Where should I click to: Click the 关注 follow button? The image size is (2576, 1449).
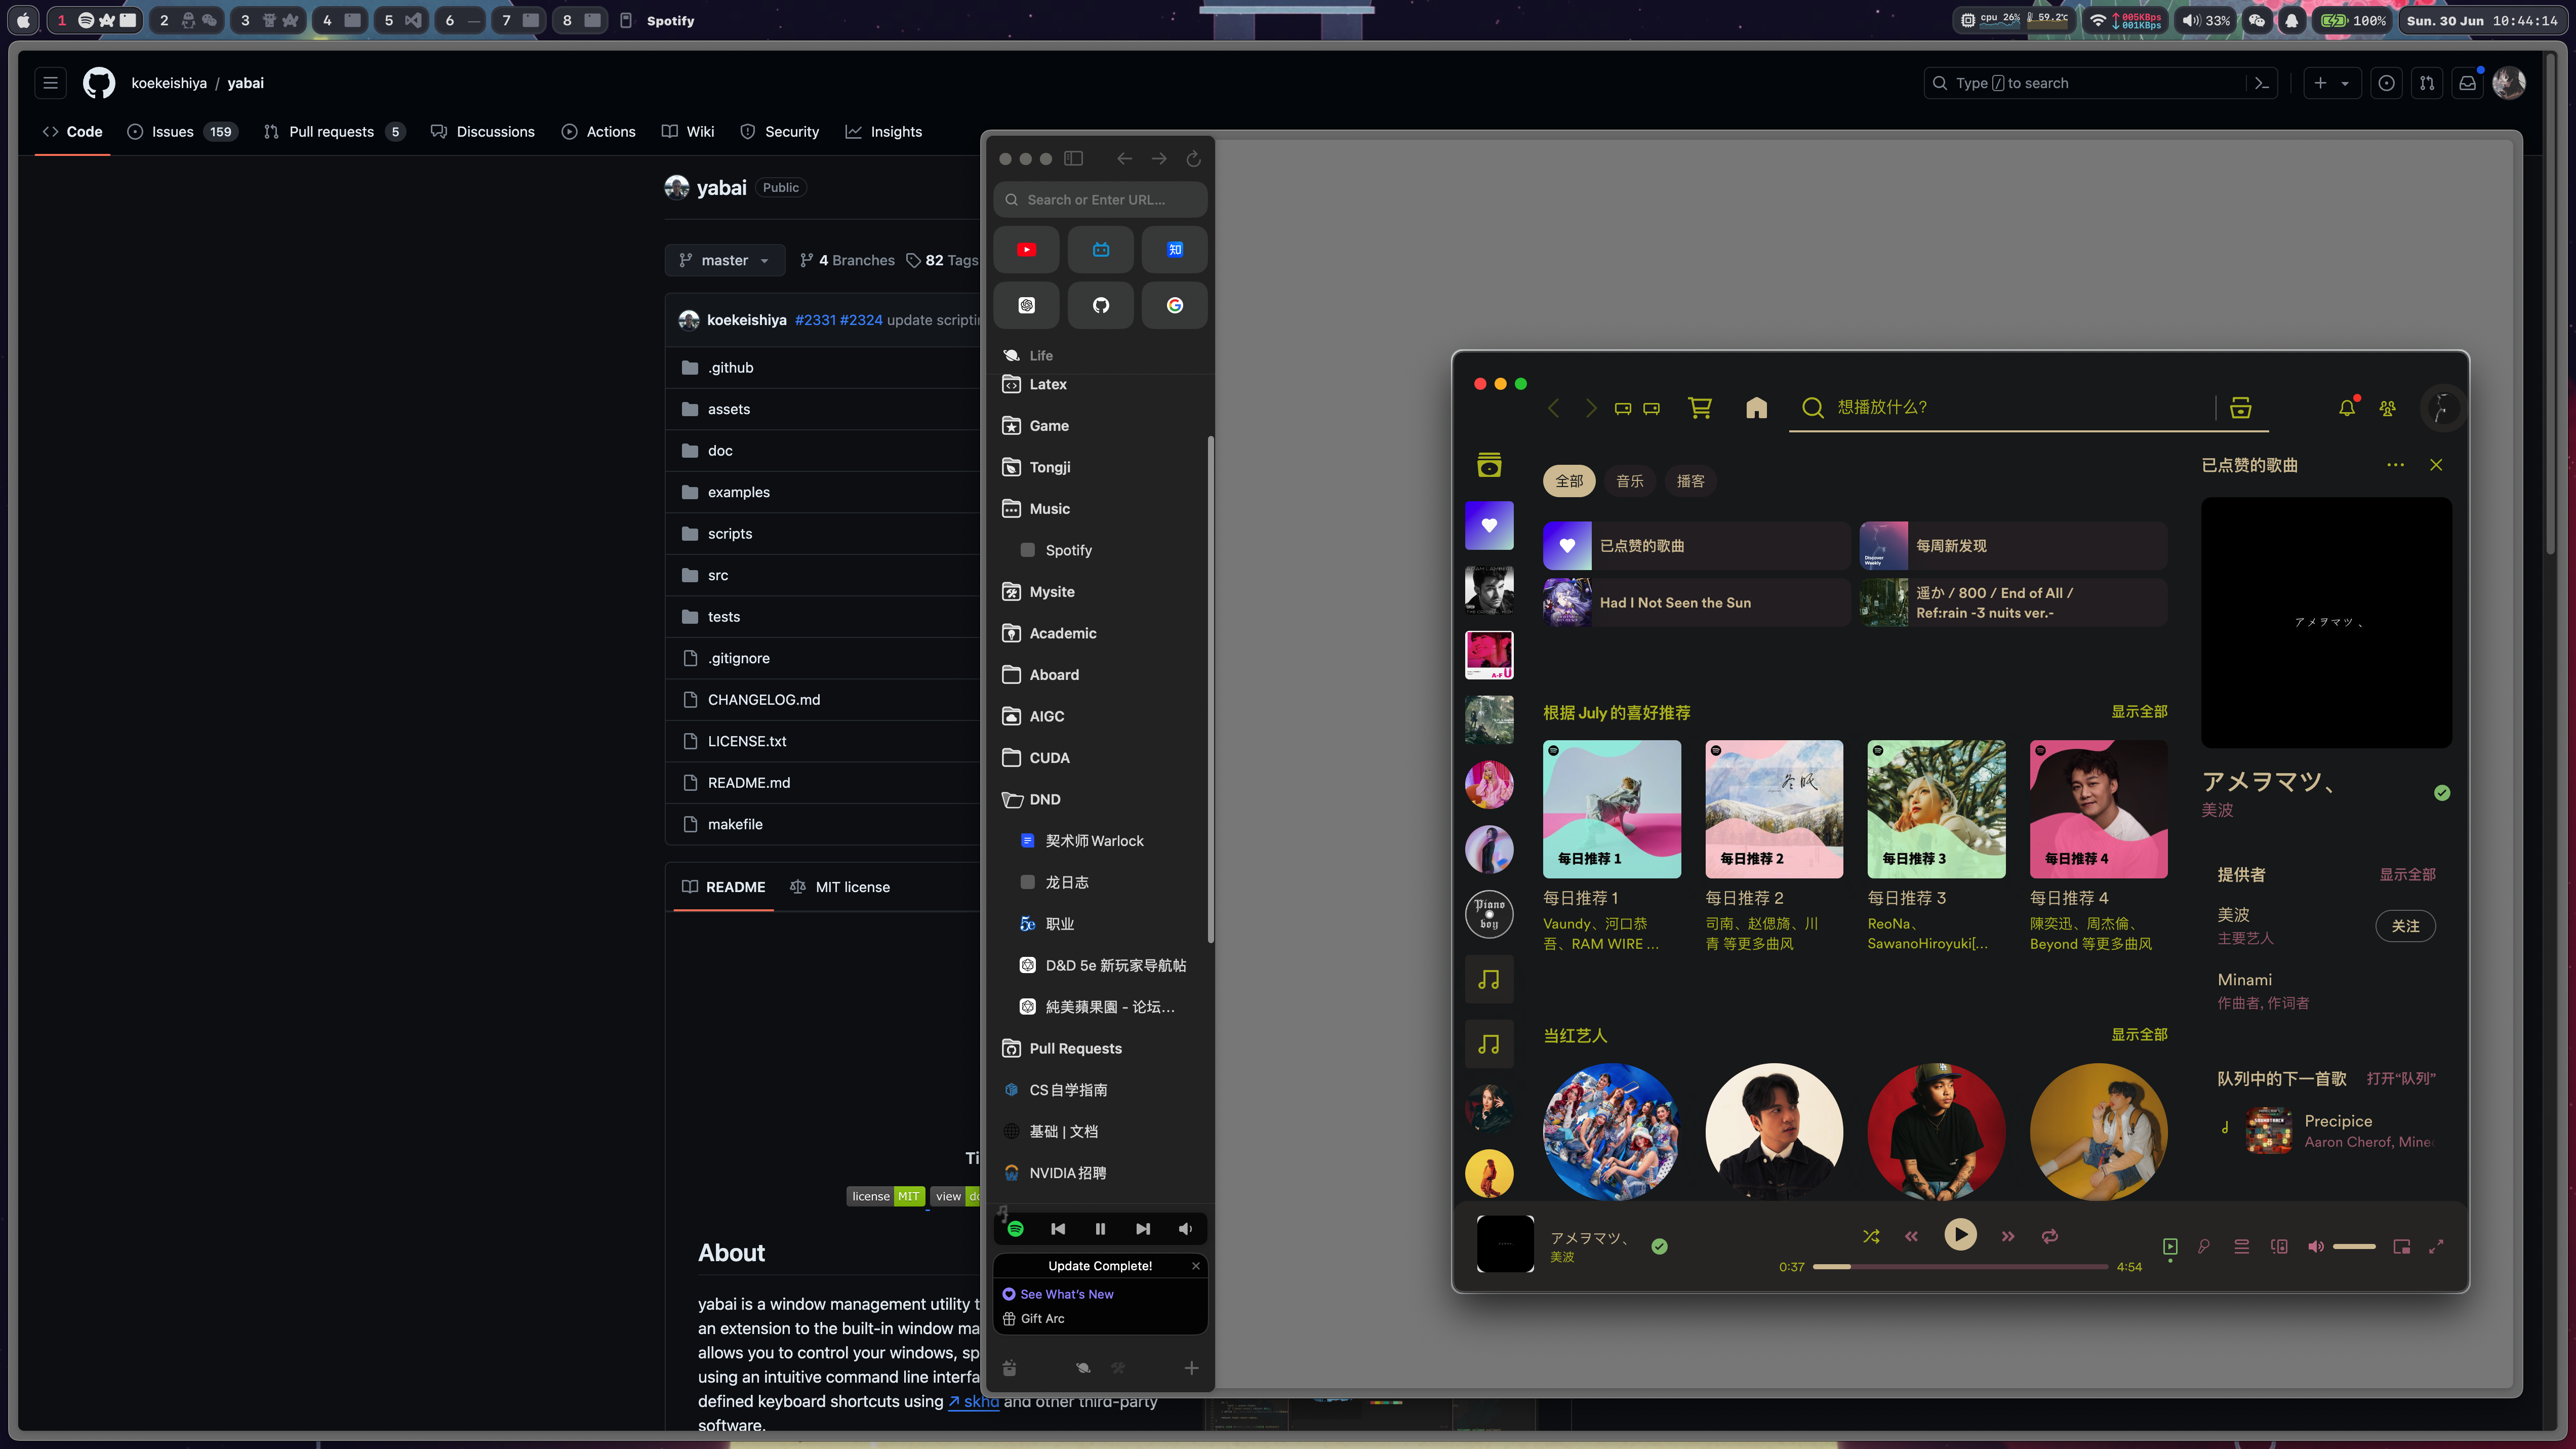[2405, 926]
